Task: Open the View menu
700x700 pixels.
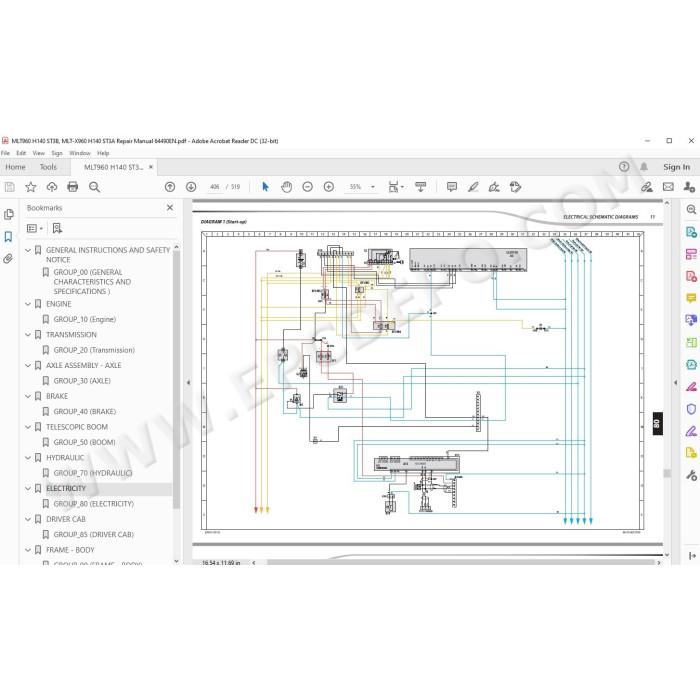Action: point(38,153)
